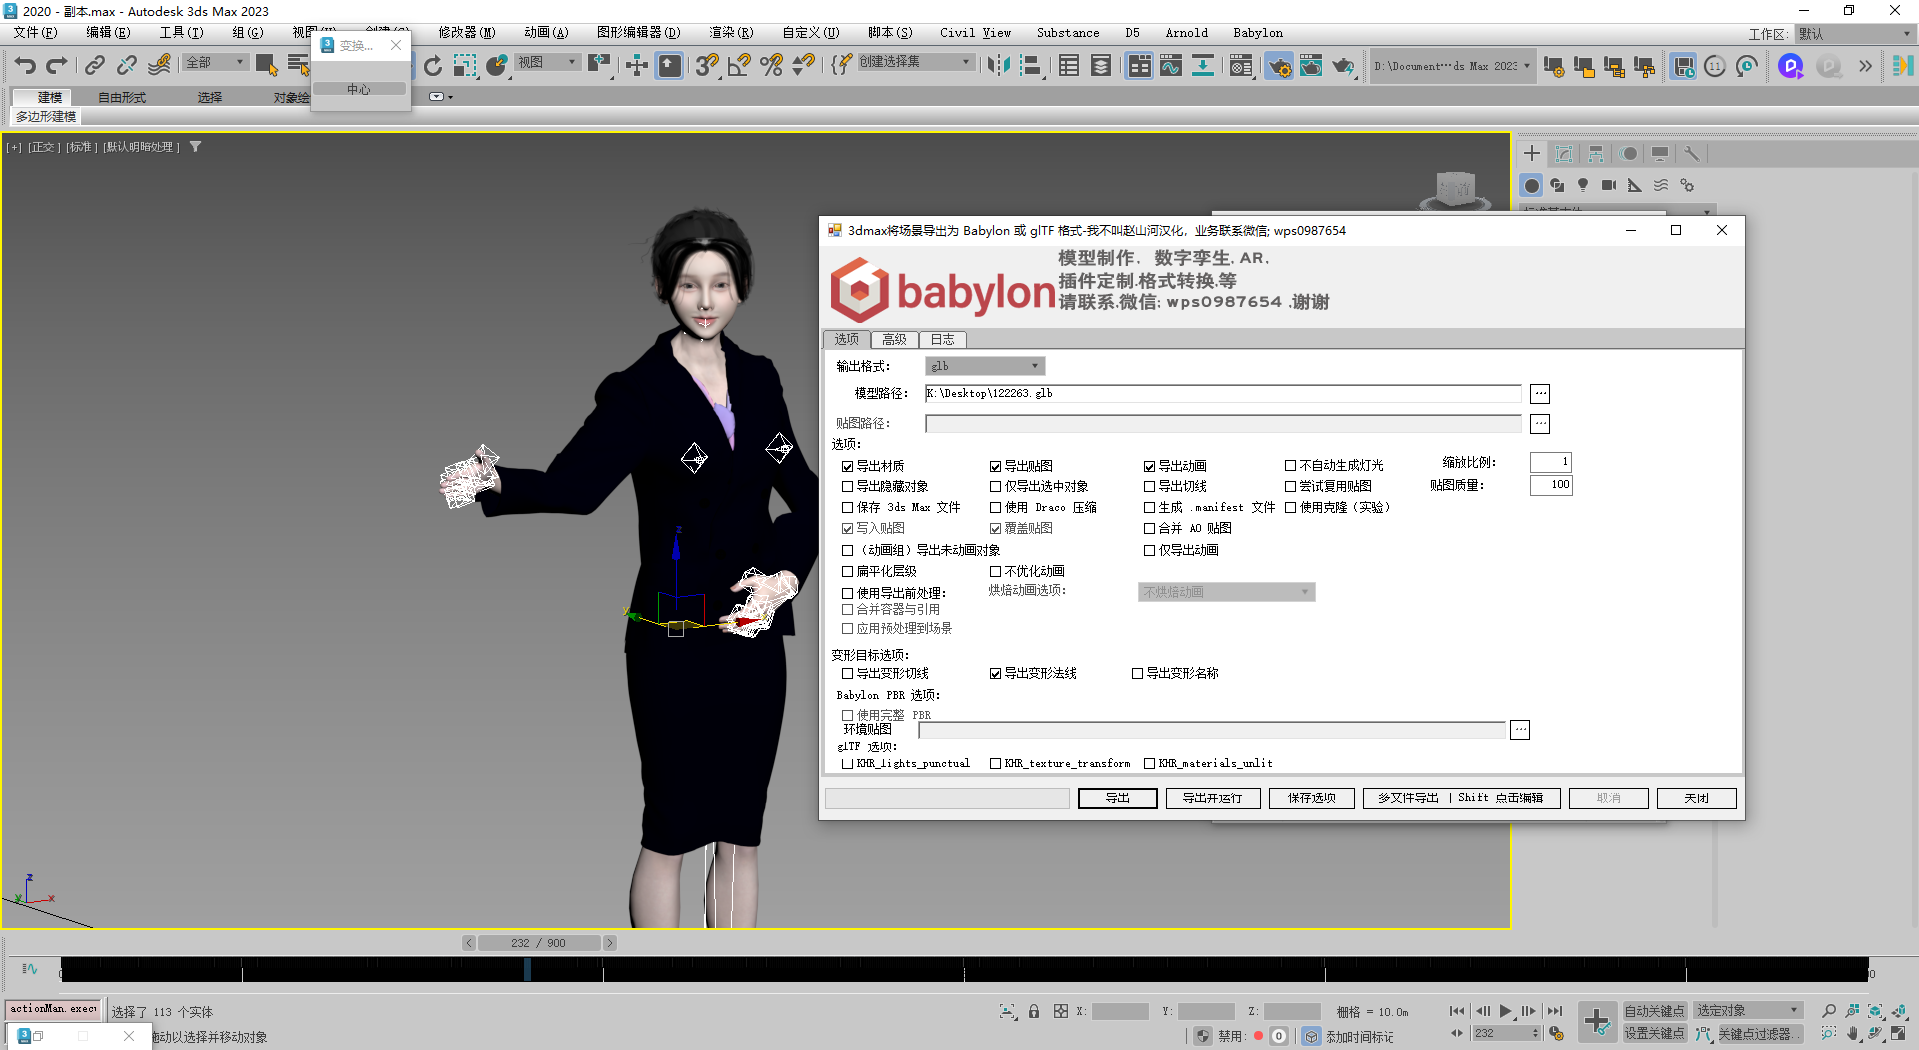Select the Pan View hand tool
1919x1050 pixels.
point(1852,1033)
